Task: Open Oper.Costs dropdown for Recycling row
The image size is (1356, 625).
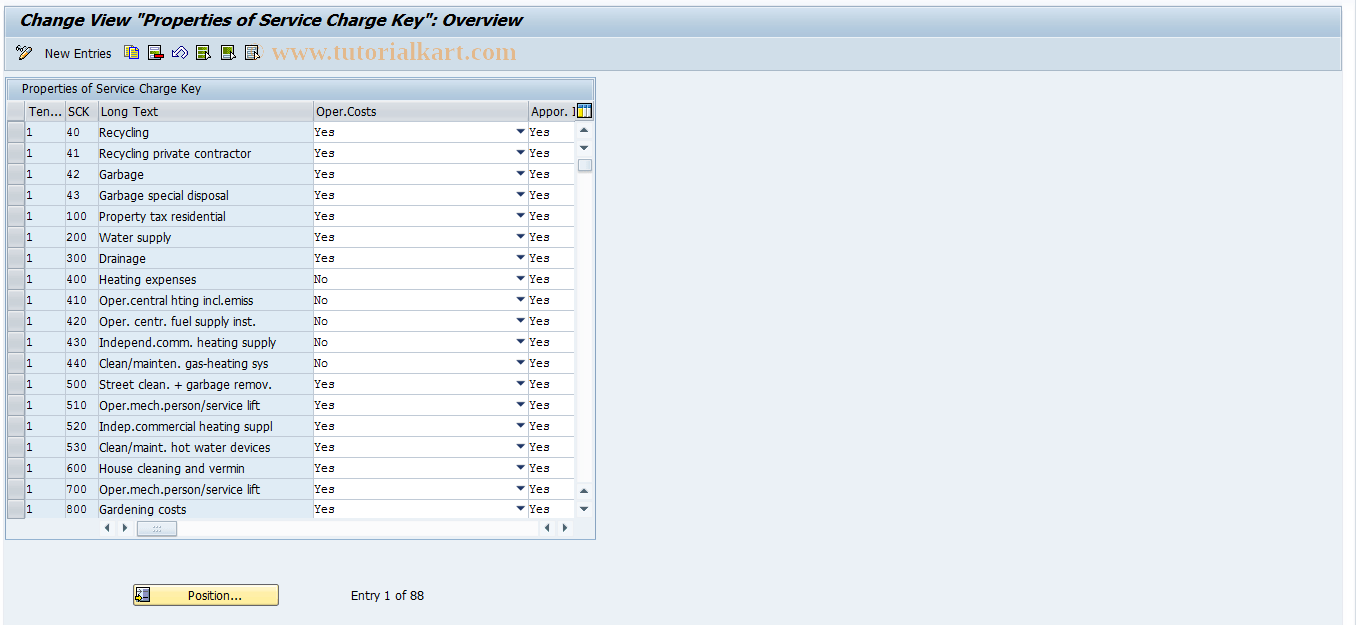Action: point(519,131)
